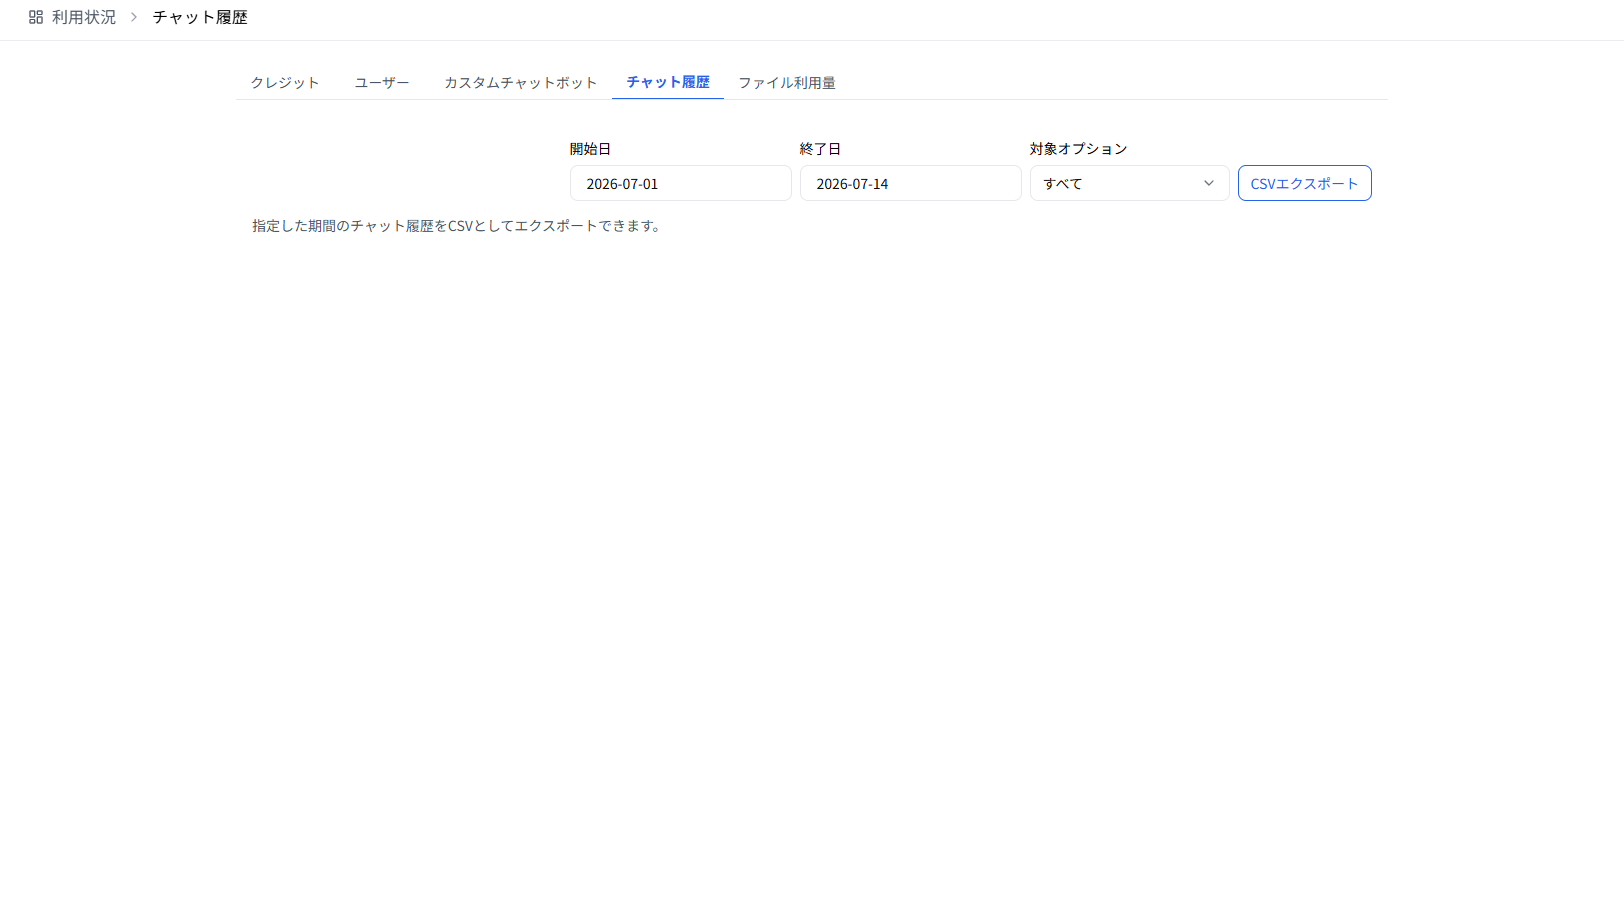Expand the 対象オプション dropdown showing すべて

(1130, 183)
